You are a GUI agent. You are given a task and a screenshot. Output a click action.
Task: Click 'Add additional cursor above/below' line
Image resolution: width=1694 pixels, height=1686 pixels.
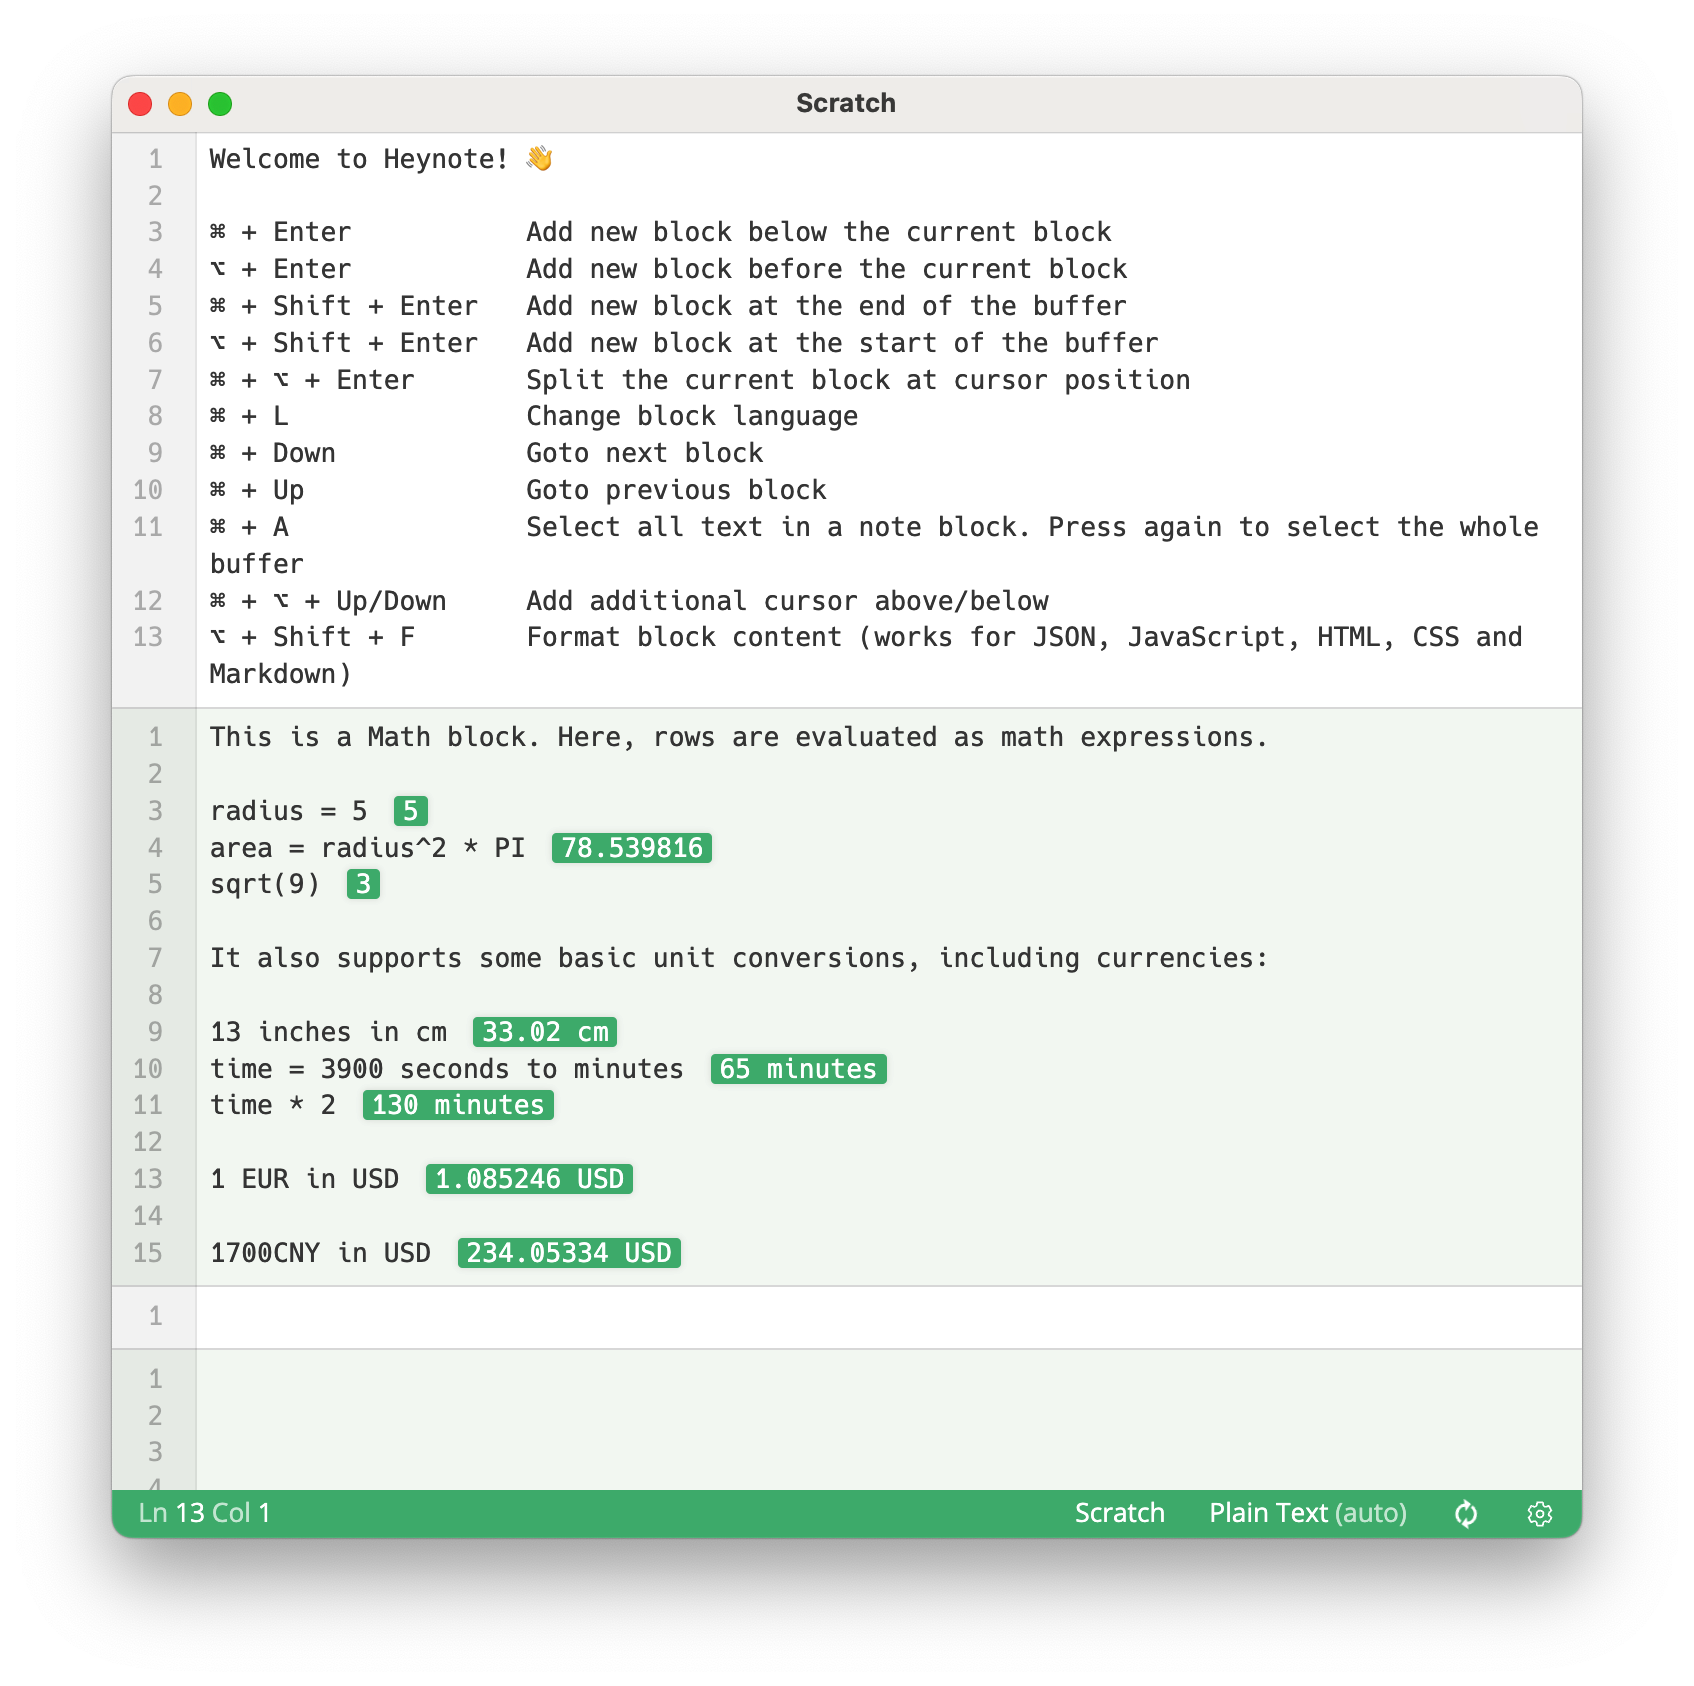[788, 601]
